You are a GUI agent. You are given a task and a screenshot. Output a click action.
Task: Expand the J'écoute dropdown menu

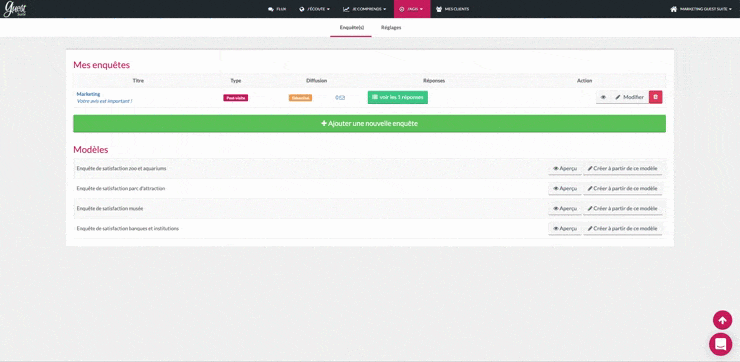314,9
